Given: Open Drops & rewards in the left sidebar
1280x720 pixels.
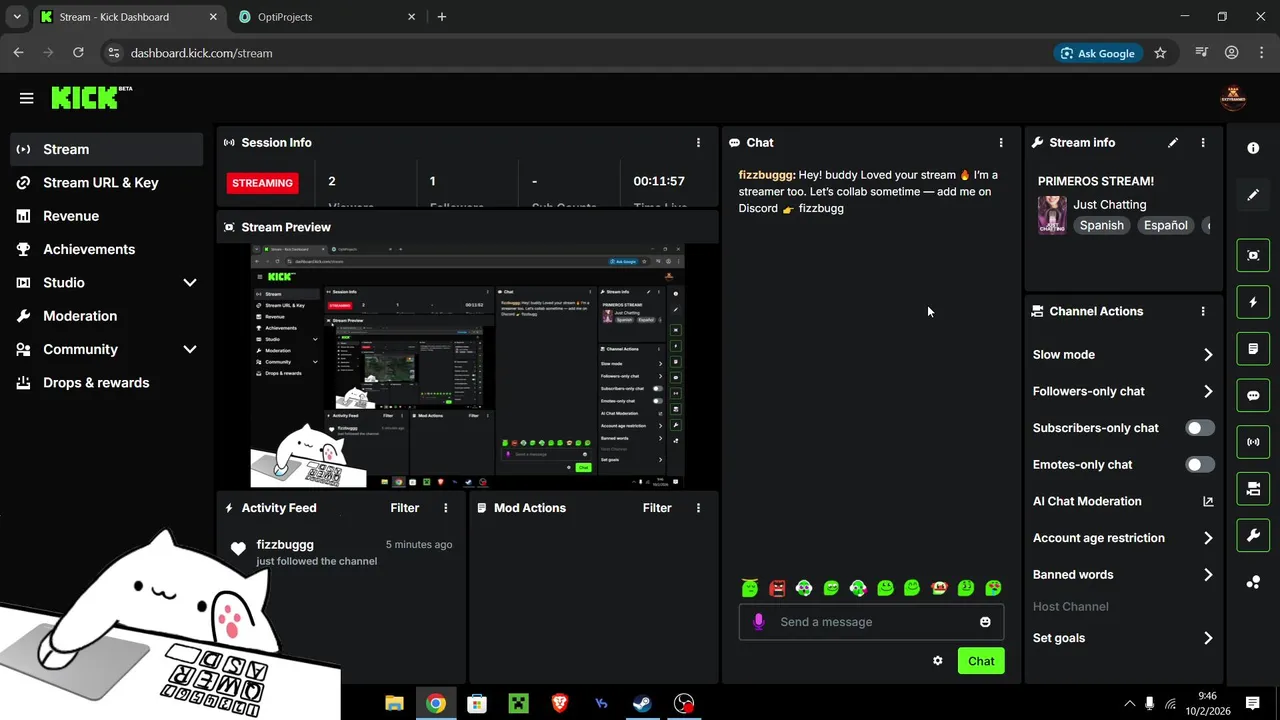Looking at the screenshot, I should coord(107,383).
